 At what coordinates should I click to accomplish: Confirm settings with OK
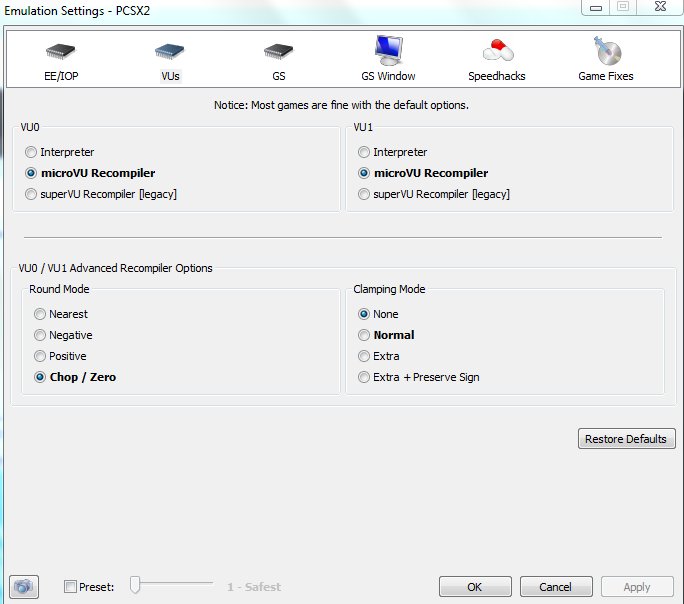point(475,587)
